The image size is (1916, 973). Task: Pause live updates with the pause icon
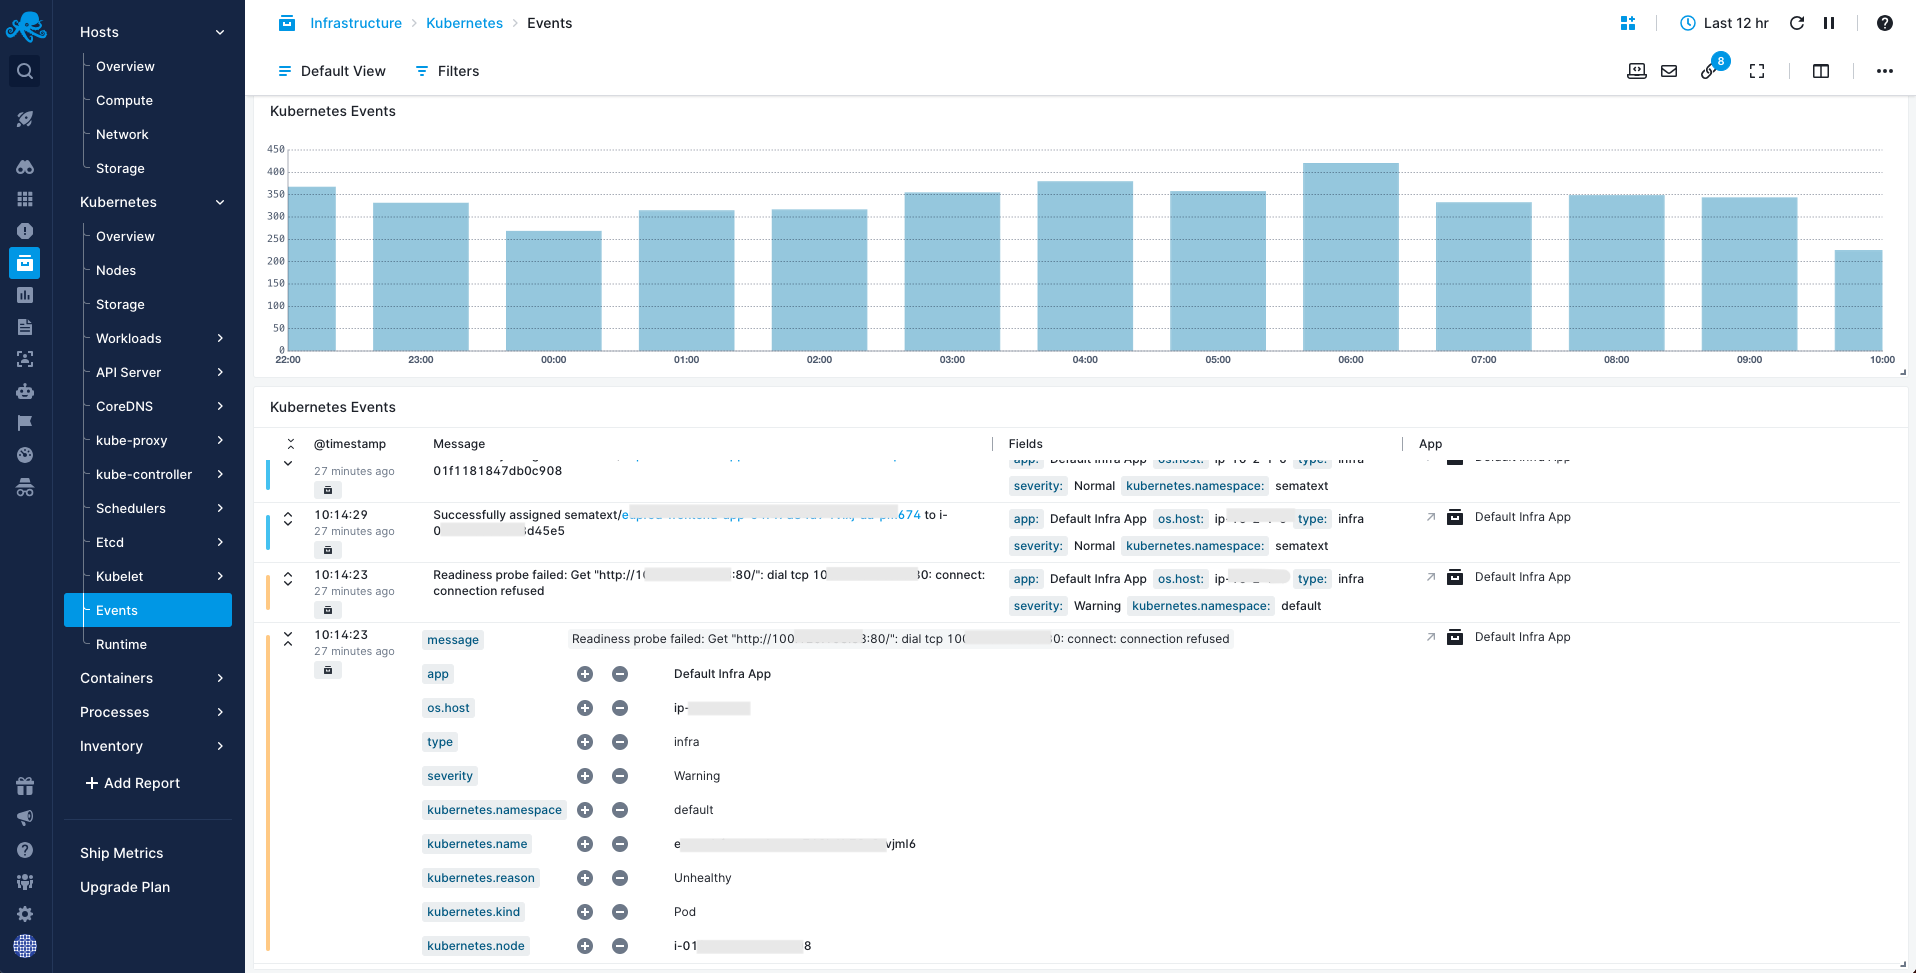pos(1829,23)
